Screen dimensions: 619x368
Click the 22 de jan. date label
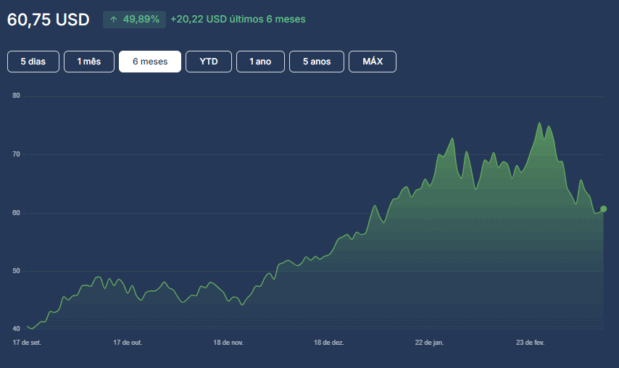[429, 342]
